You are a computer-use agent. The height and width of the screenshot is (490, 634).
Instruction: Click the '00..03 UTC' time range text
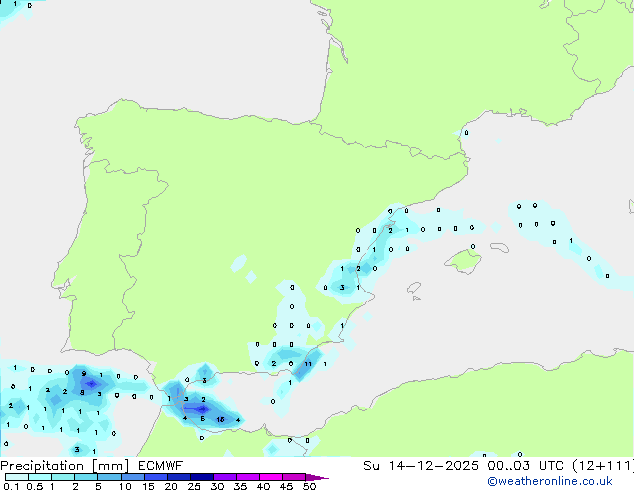tap(525, 466)
